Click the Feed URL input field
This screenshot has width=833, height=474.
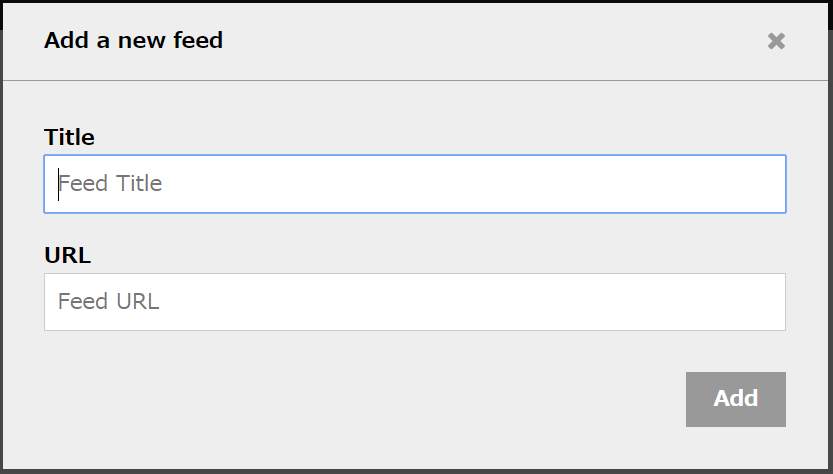[x=414, y=302]
